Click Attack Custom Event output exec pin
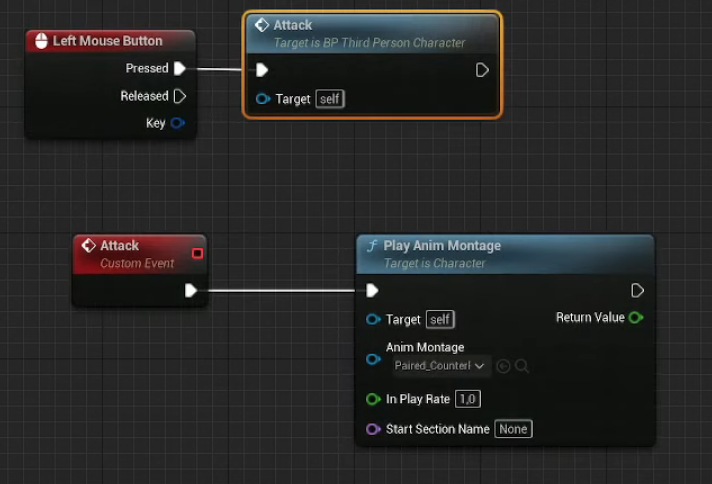This screenshot has width=712, height=484. (191, 291)
